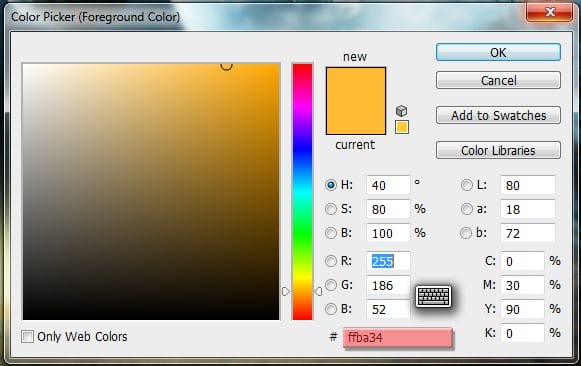The width and height of the screenshot is (581, 366).
Task: Click the Color Picker (Foreground Color) title
Action: pos(96,17)
